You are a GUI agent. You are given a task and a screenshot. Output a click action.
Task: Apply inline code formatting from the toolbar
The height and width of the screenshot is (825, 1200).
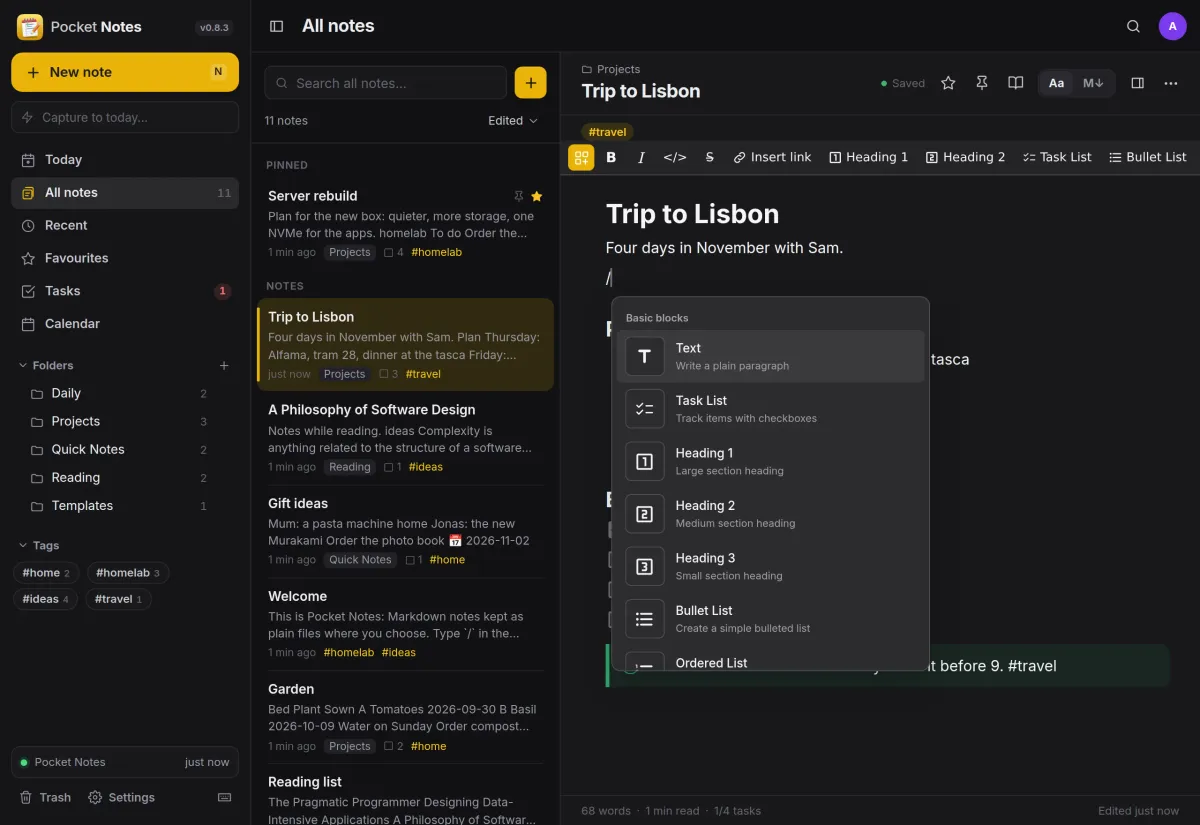(675, 157)
